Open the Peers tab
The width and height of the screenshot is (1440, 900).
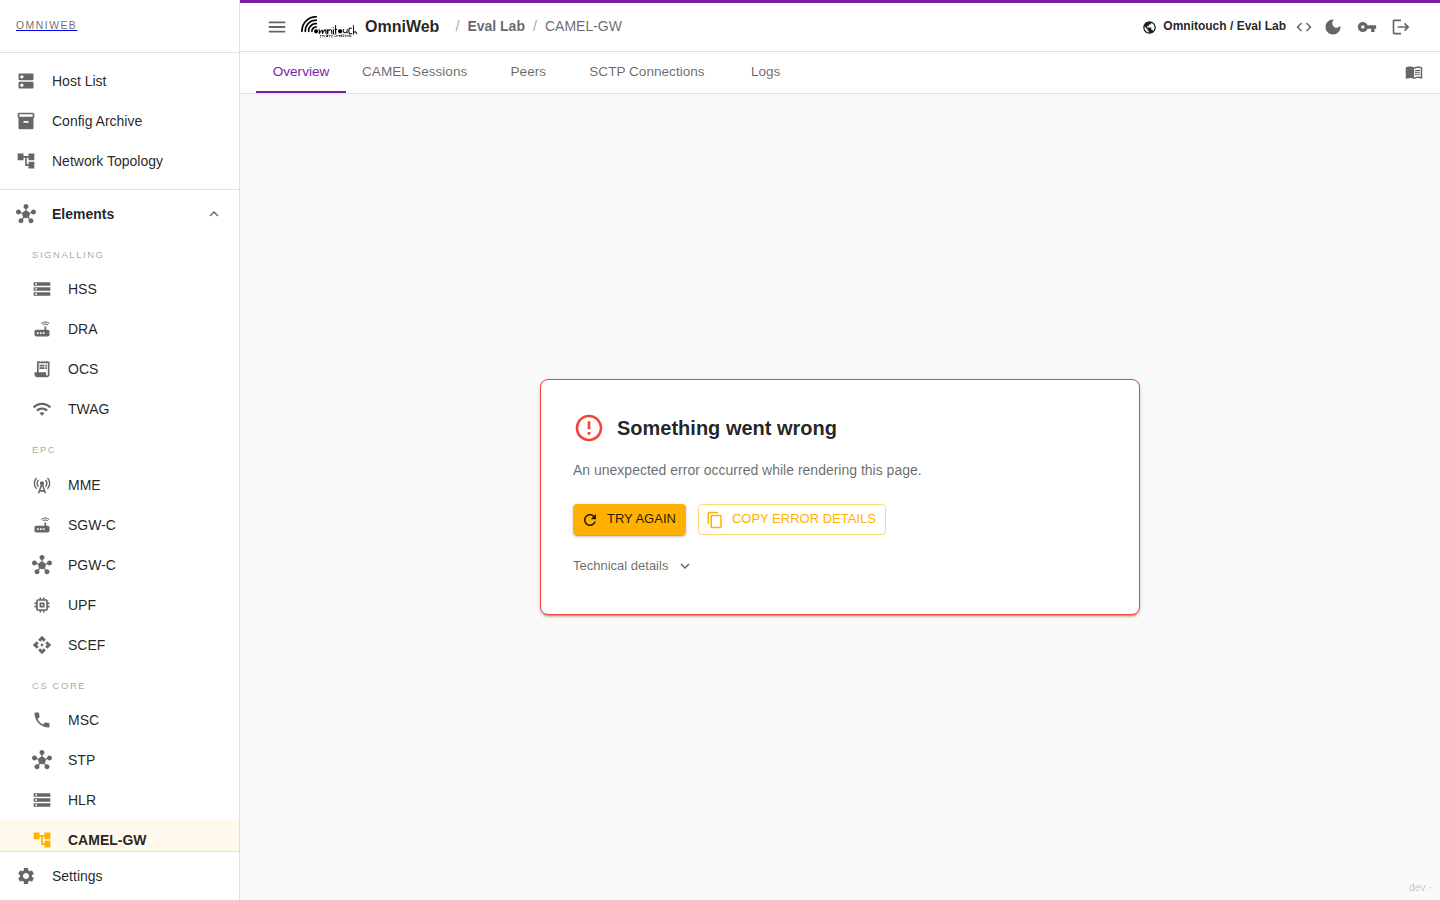point(528,72)
